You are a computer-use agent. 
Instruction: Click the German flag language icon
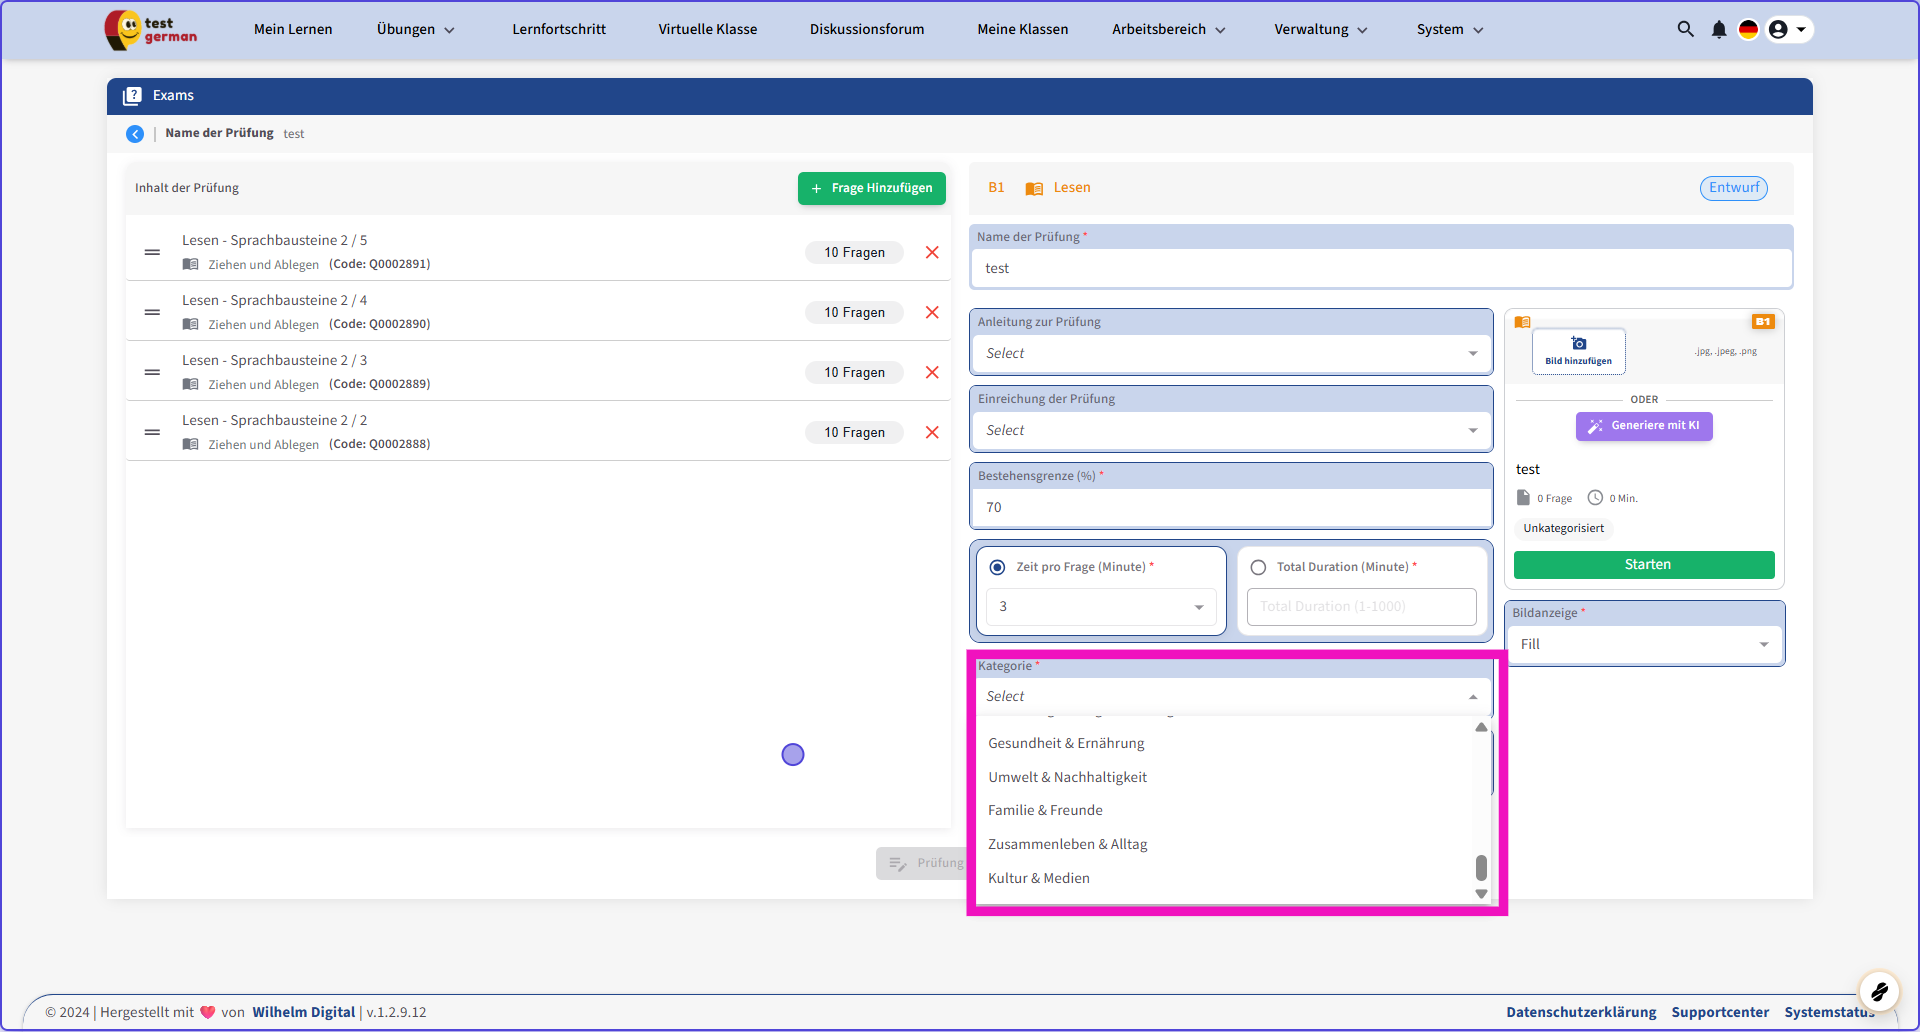coord(1748,29)
